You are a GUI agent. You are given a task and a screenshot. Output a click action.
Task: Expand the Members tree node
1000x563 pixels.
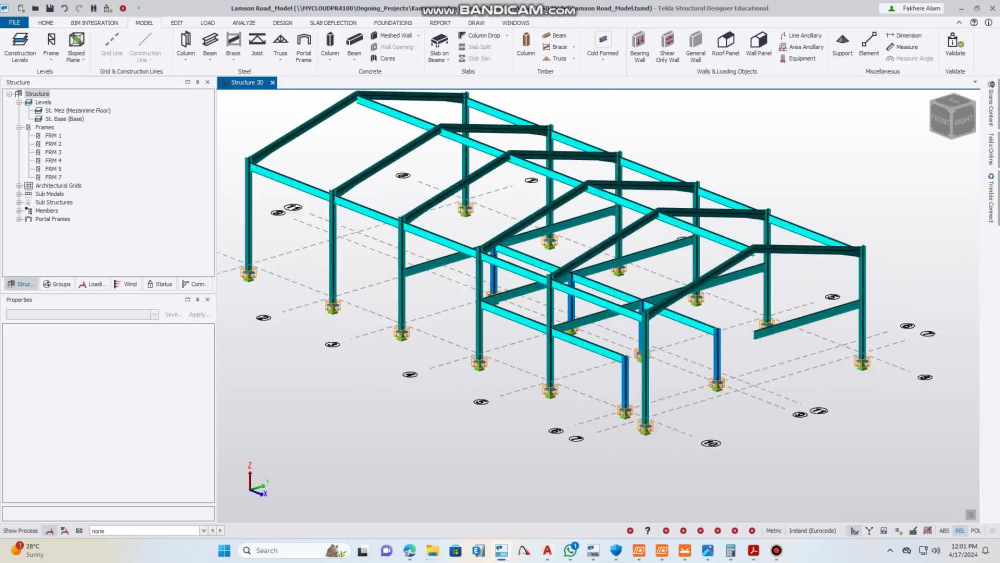click(x=19, y=210)
